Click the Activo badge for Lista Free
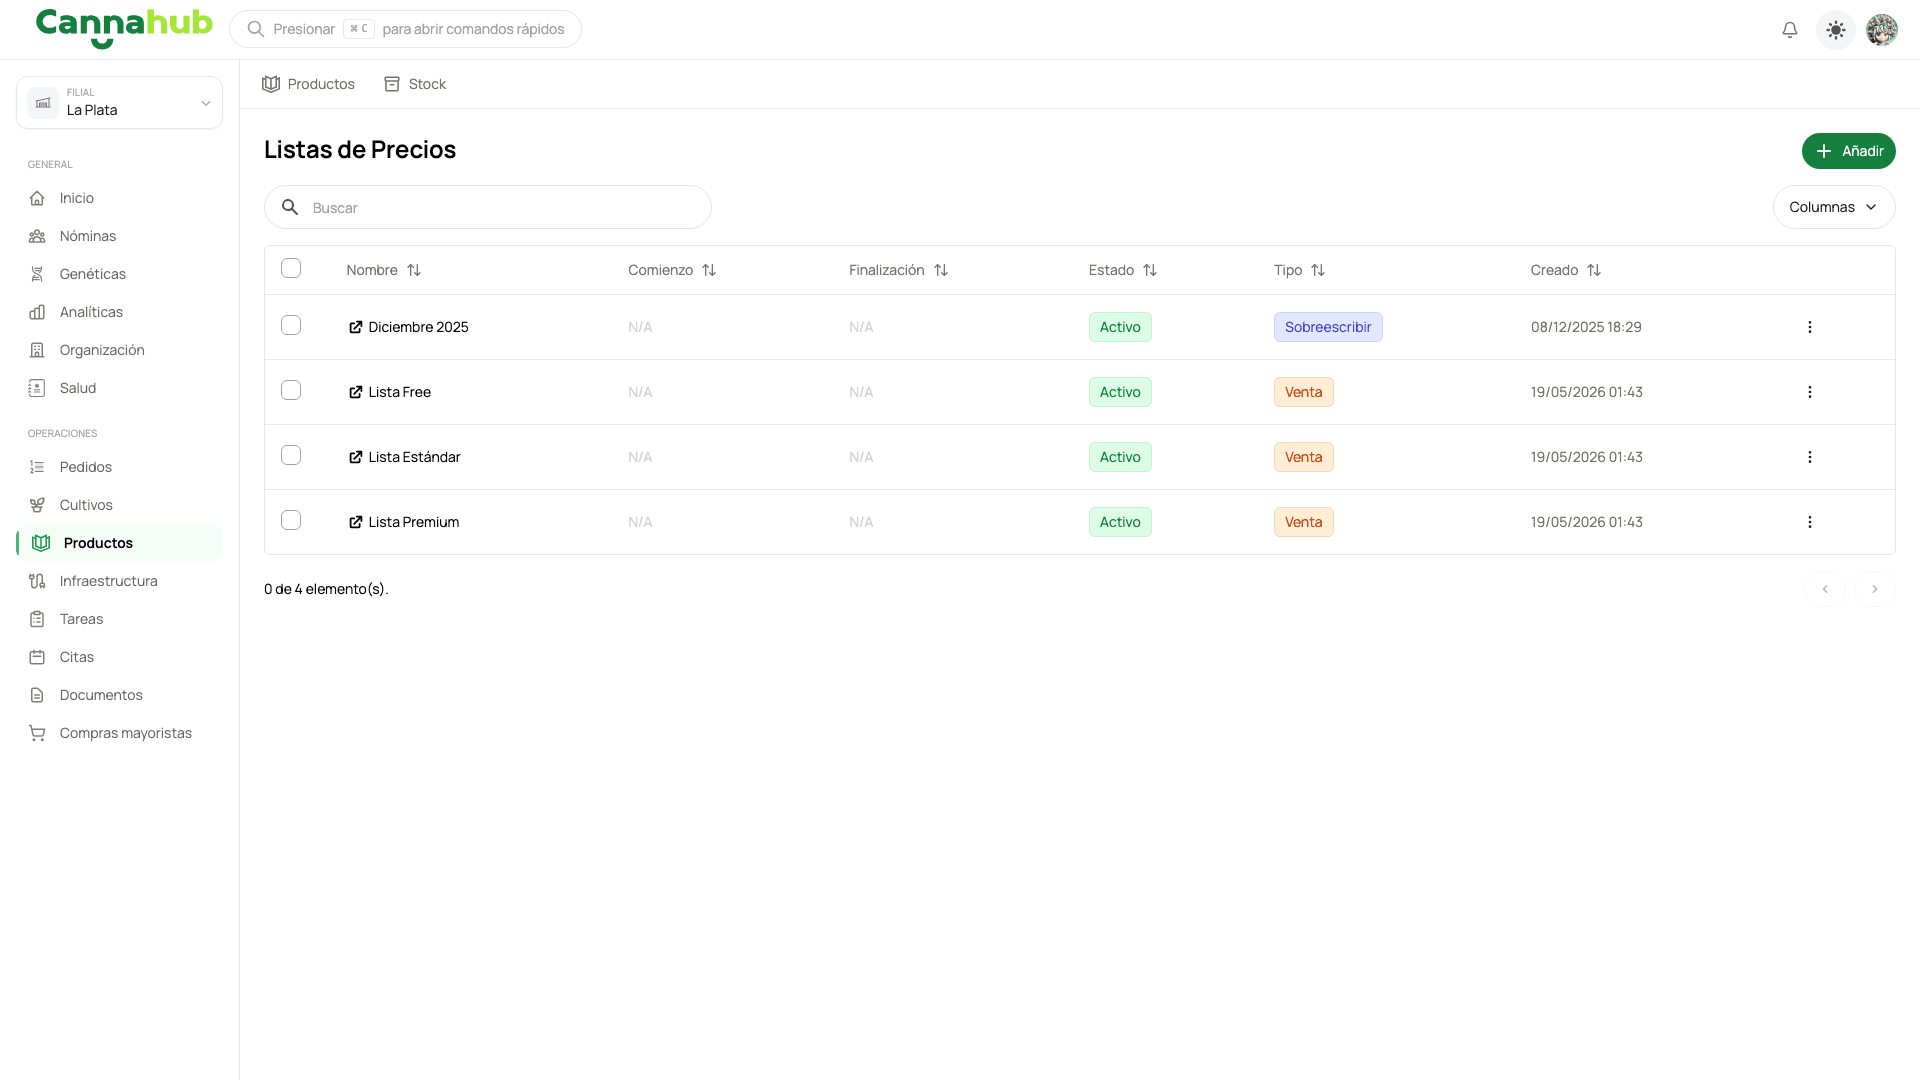 [x=1120, y=392]
